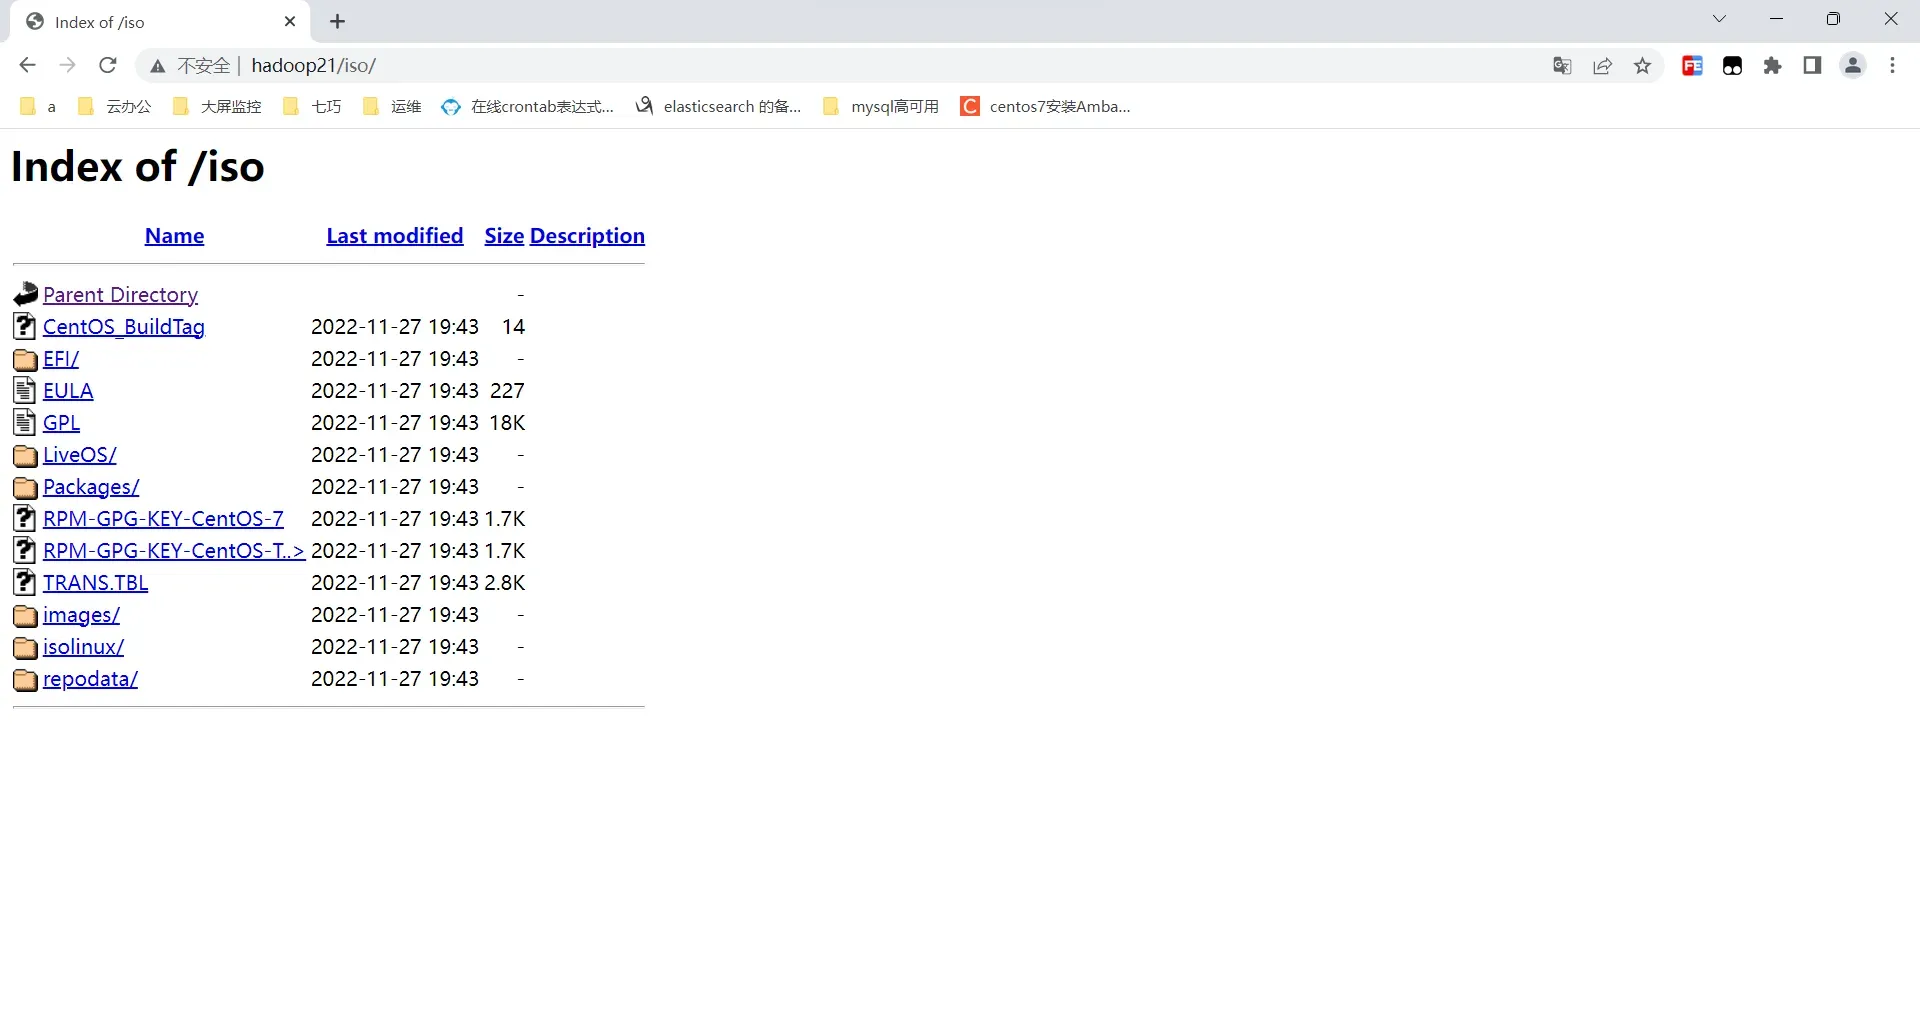Open the extensions puzzle piece icon

click(x=1772, y=66)
